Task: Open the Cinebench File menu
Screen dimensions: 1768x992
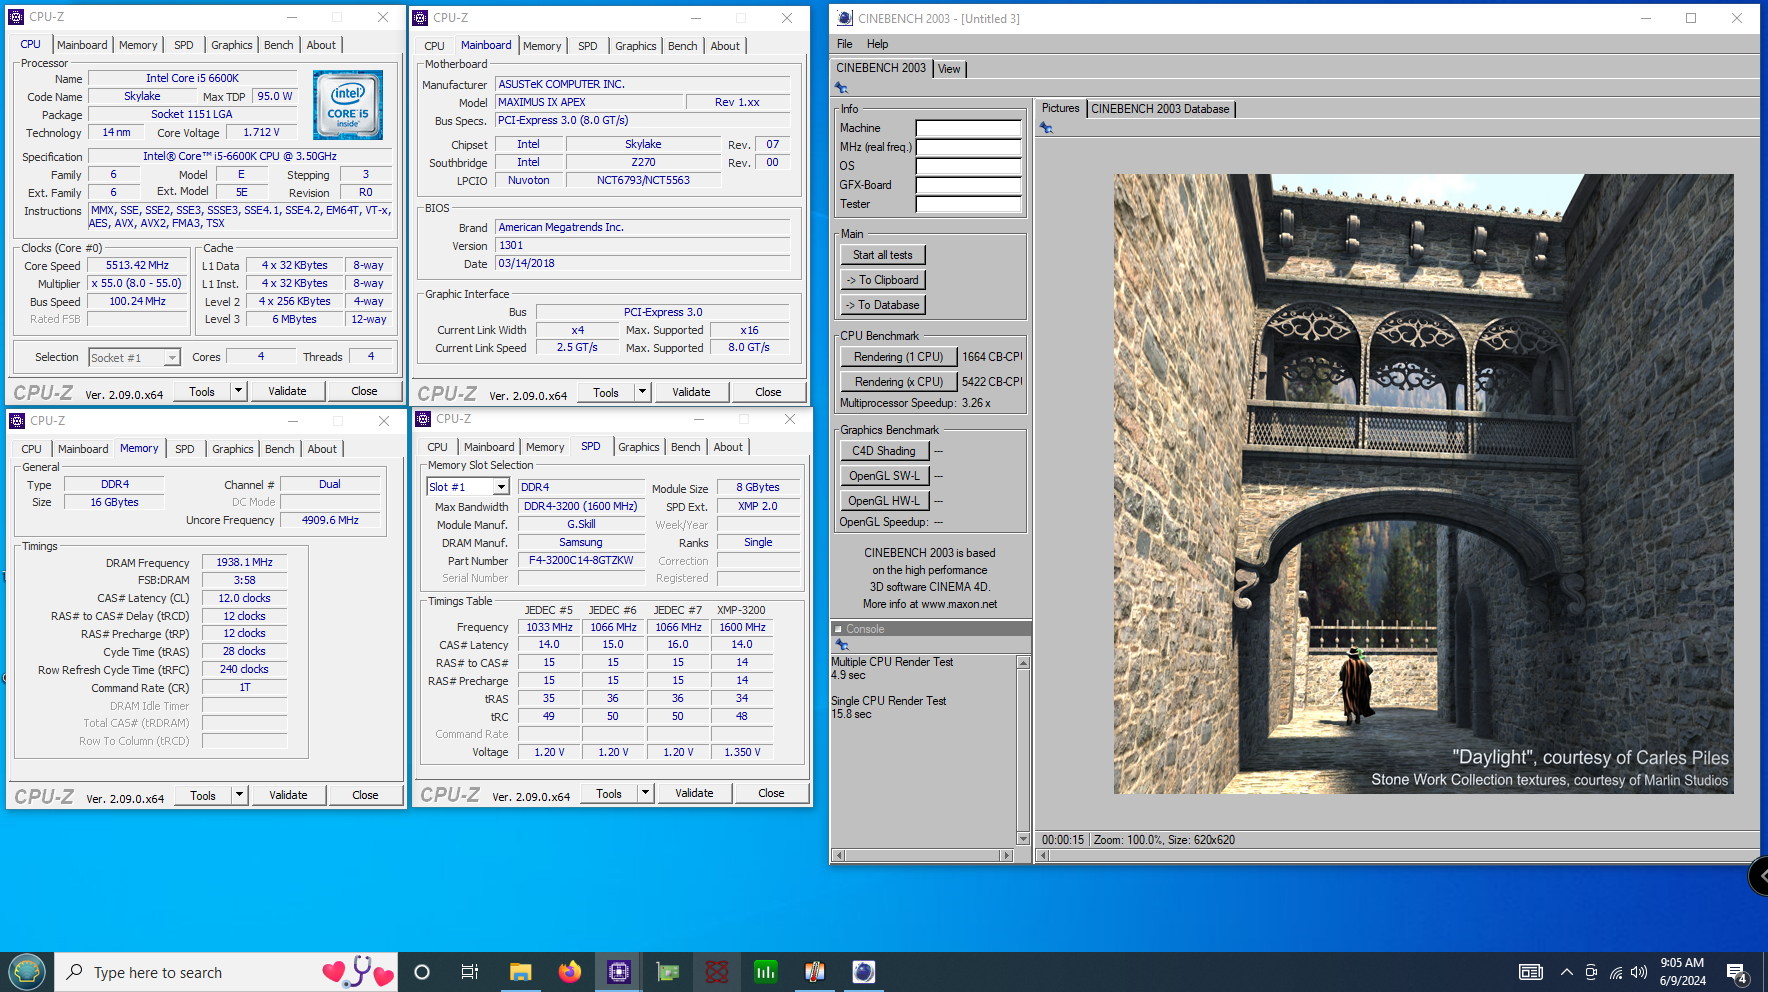Action: click(x=845, y=44)
